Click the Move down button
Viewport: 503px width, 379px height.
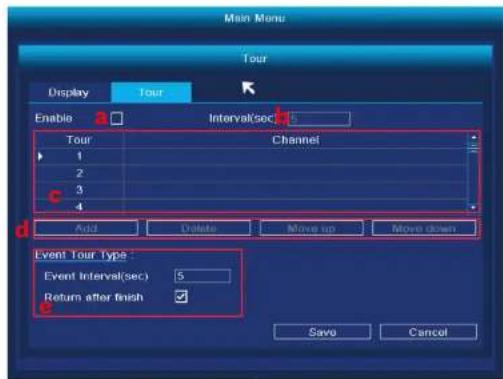click(424, 228)
